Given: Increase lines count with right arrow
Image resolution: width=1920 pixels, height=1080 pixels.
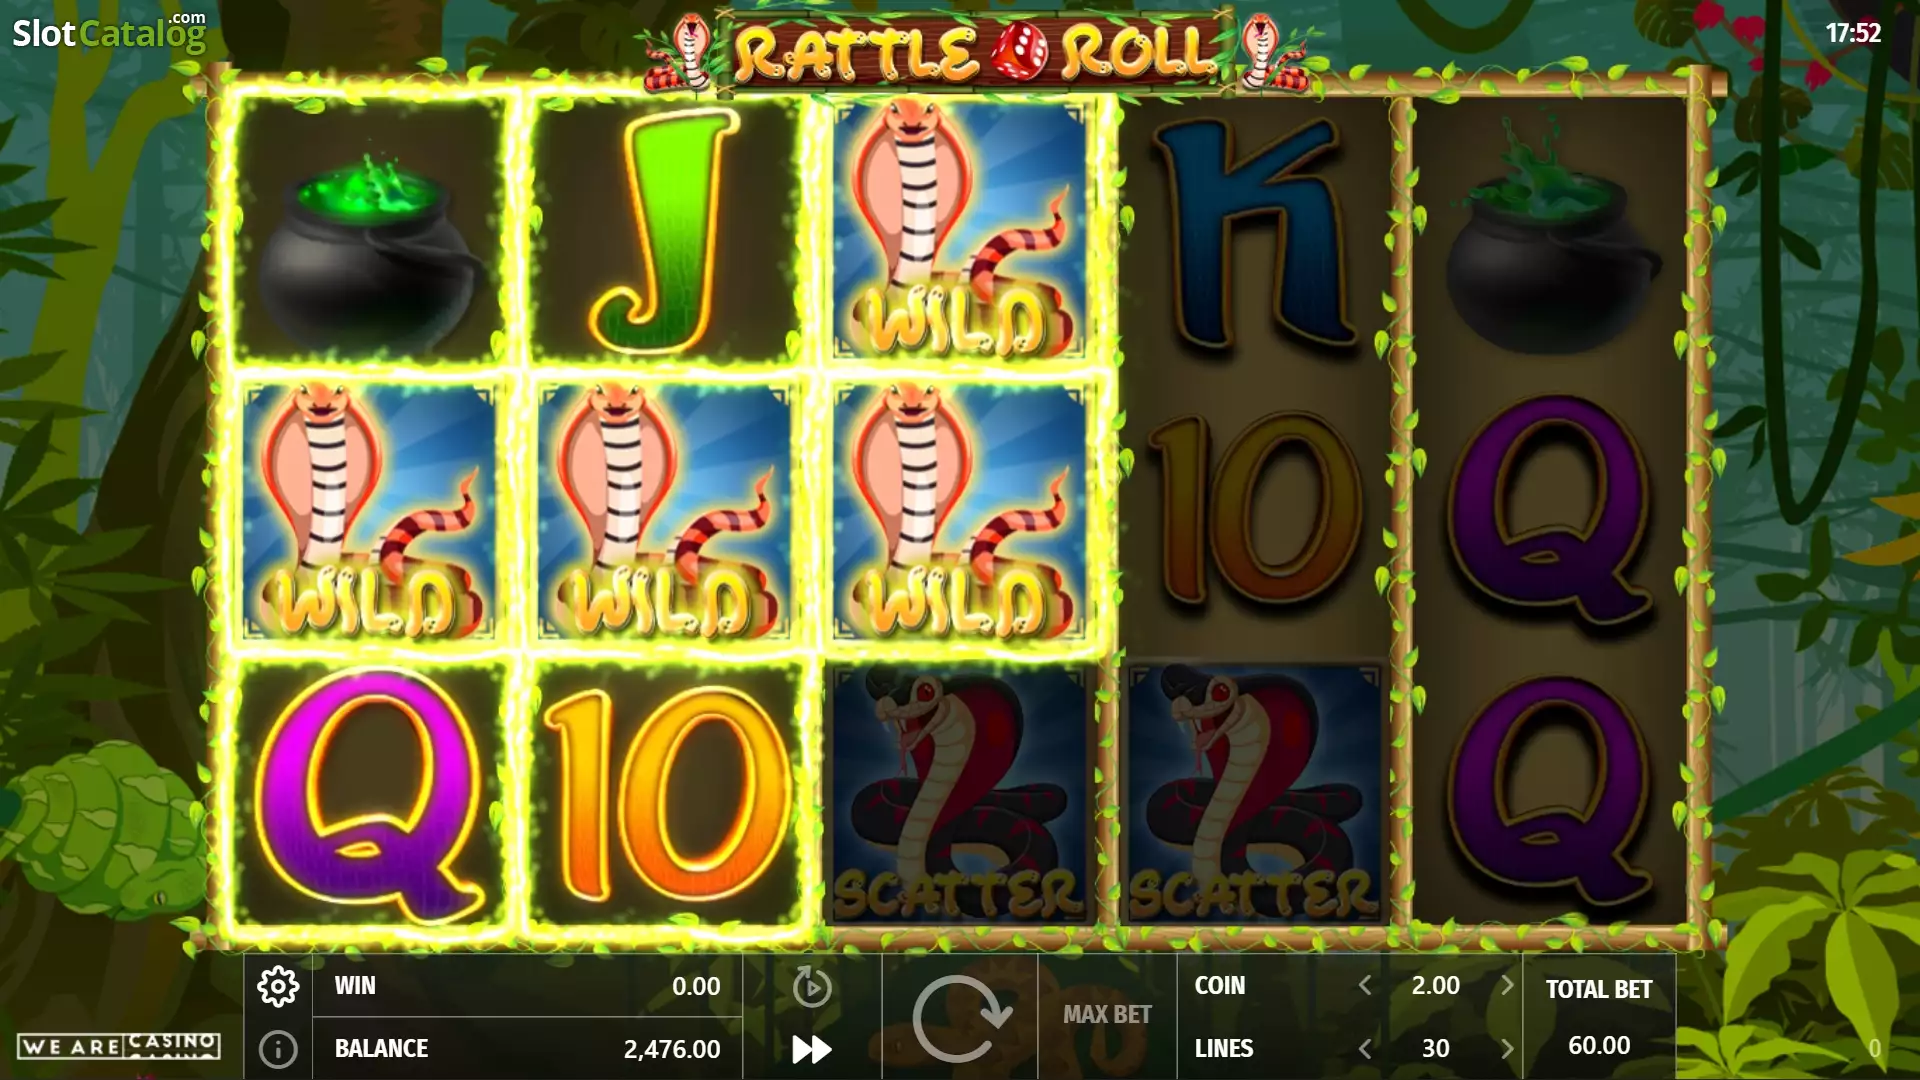Looking at the screenshot, I should 1506,1048.
